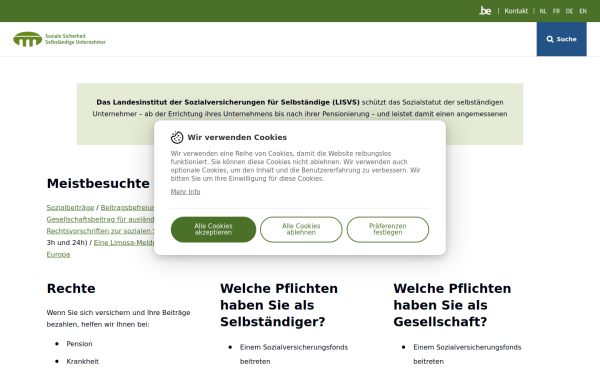This screenshot has height=375, width=600.
Task: Click the Pension list item
Action: tap(79, 344)
